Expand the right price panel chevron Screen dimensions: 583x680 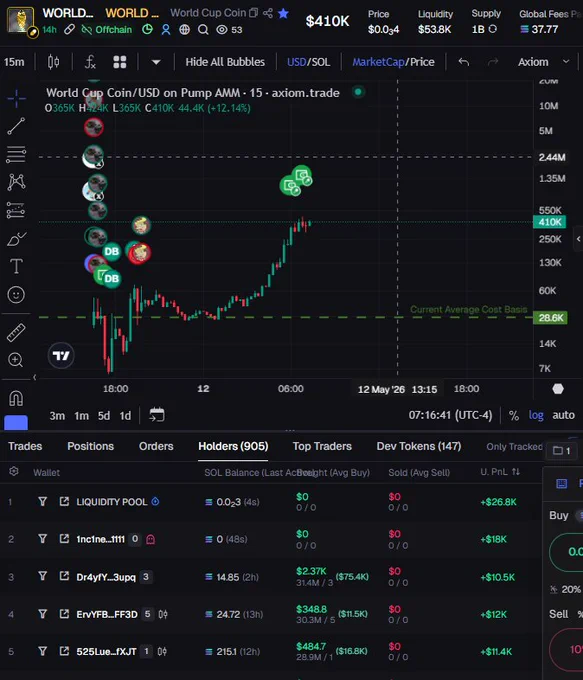[x=578, y=239]
